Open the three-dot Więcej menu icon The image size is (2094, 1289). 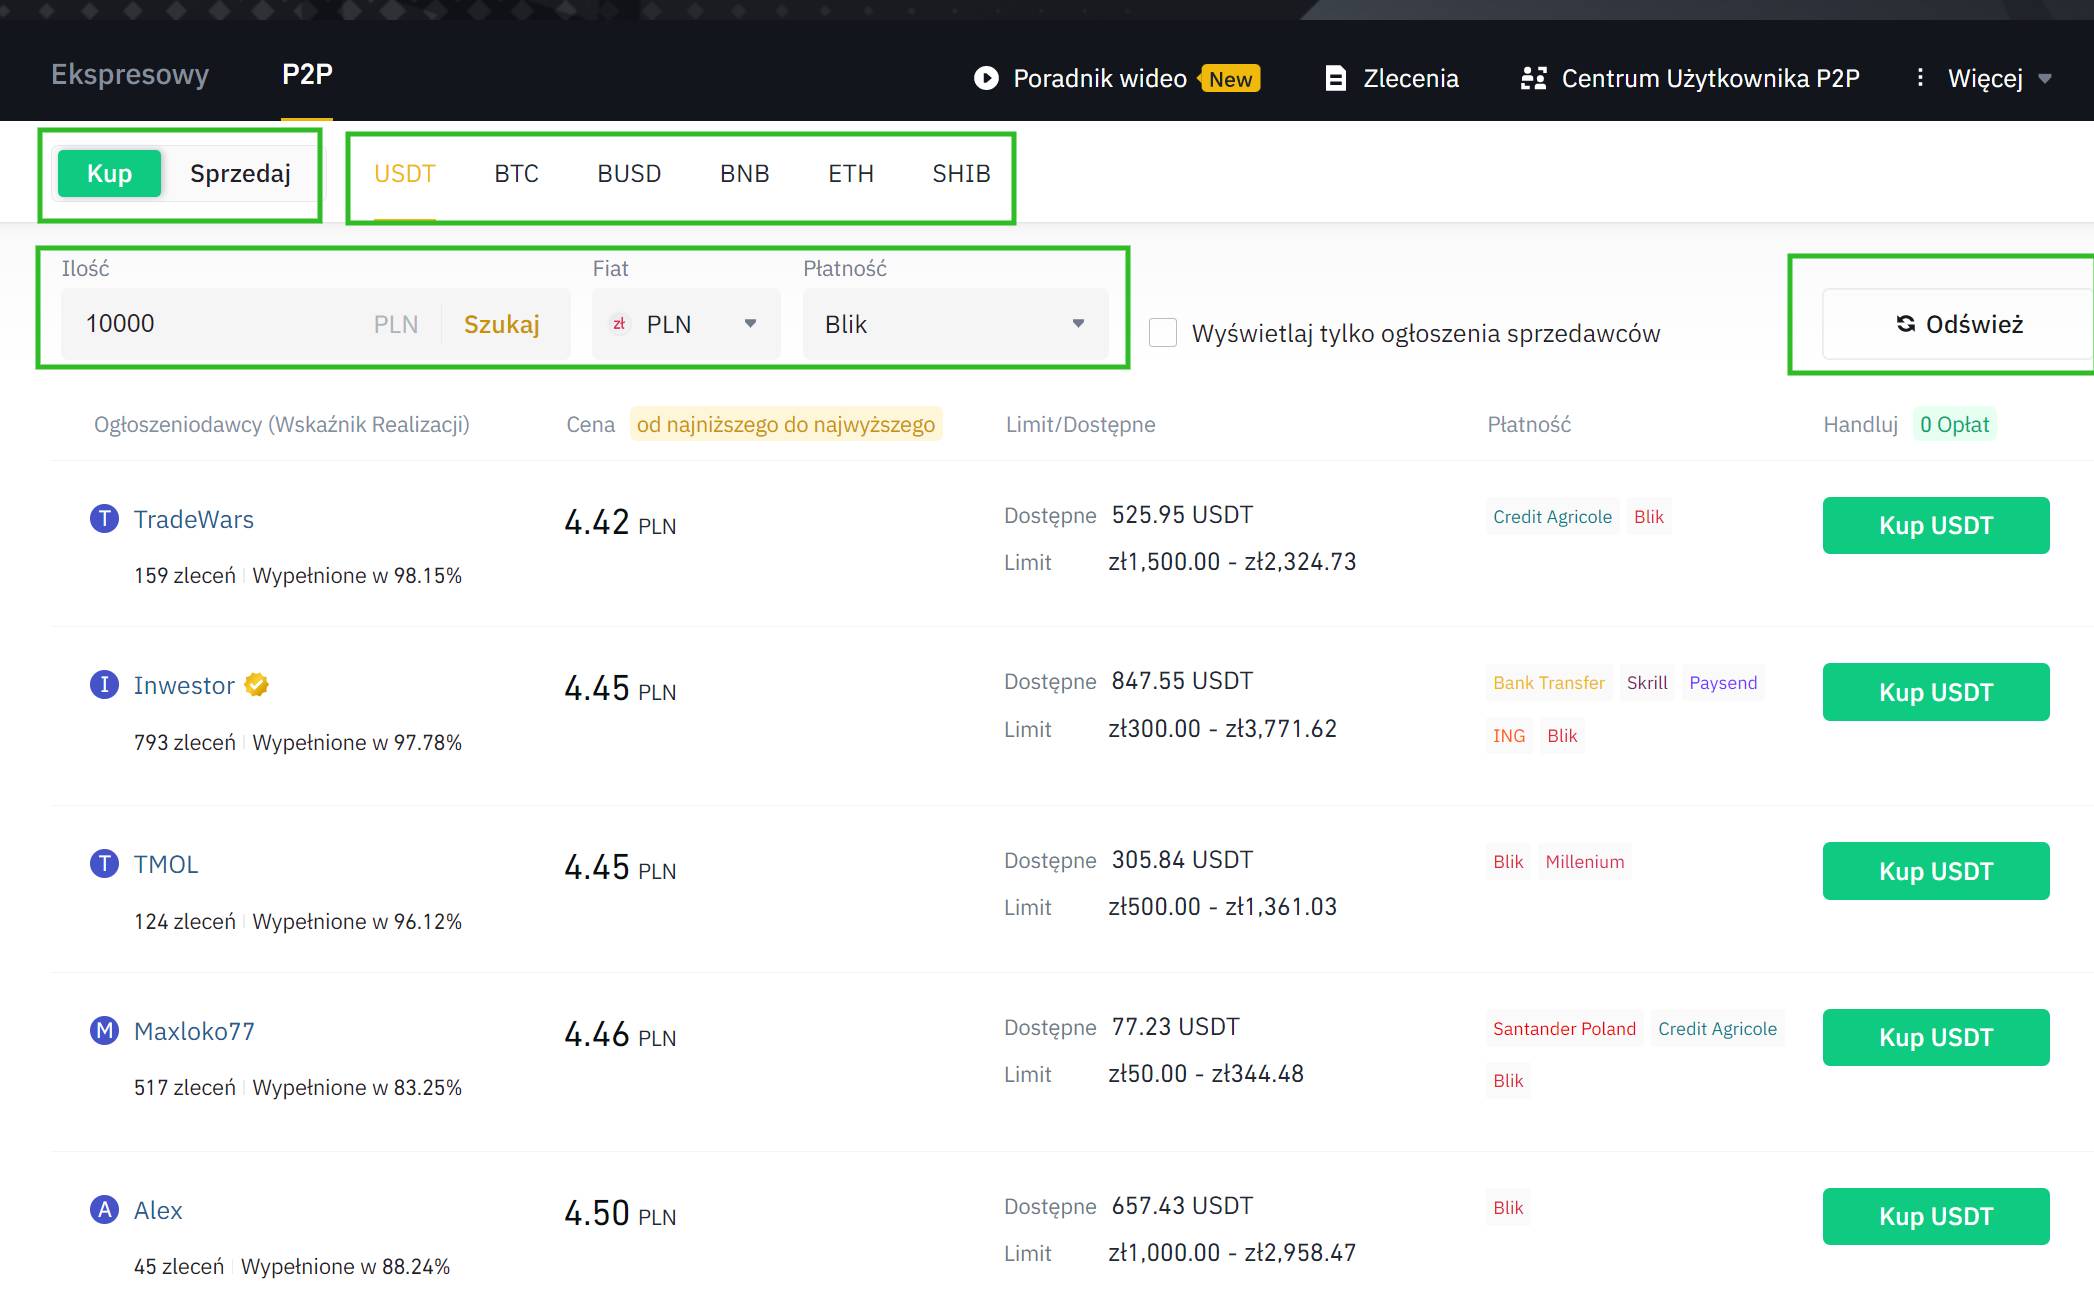point(1919,77)
